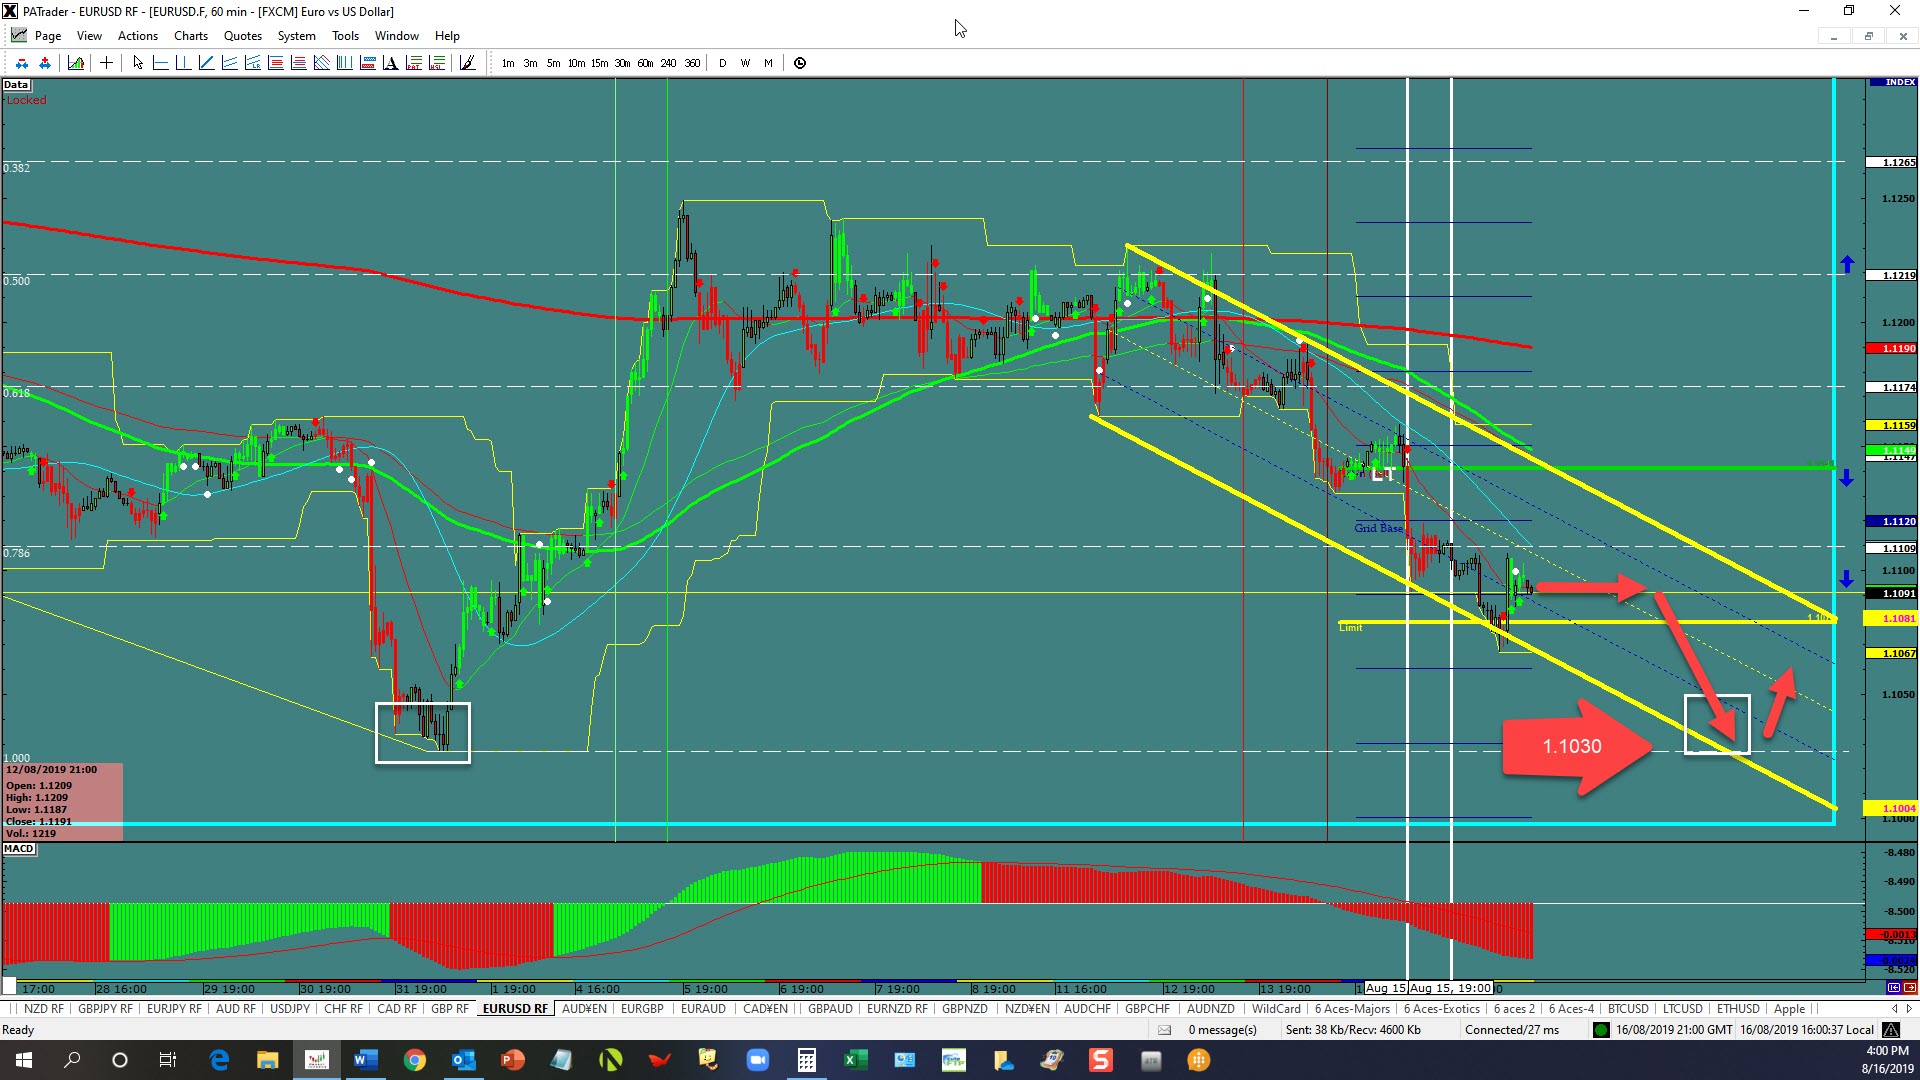Switch chart to 240 minute timeframe
The image size is (1920, 1080).
click(x=668, y=63)
